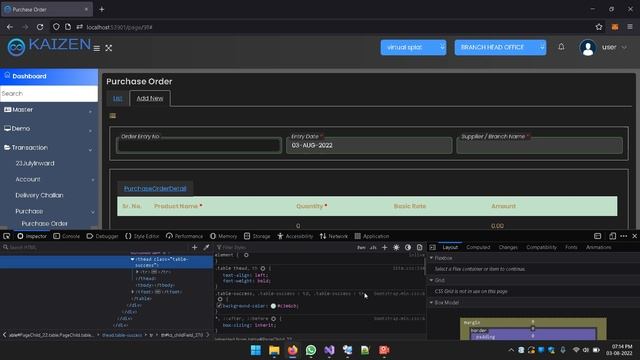Image resolution: width=640 pixels, height=360 pixels.
Task: Toggle responsive design mode icon
Action: click(612, 236)
